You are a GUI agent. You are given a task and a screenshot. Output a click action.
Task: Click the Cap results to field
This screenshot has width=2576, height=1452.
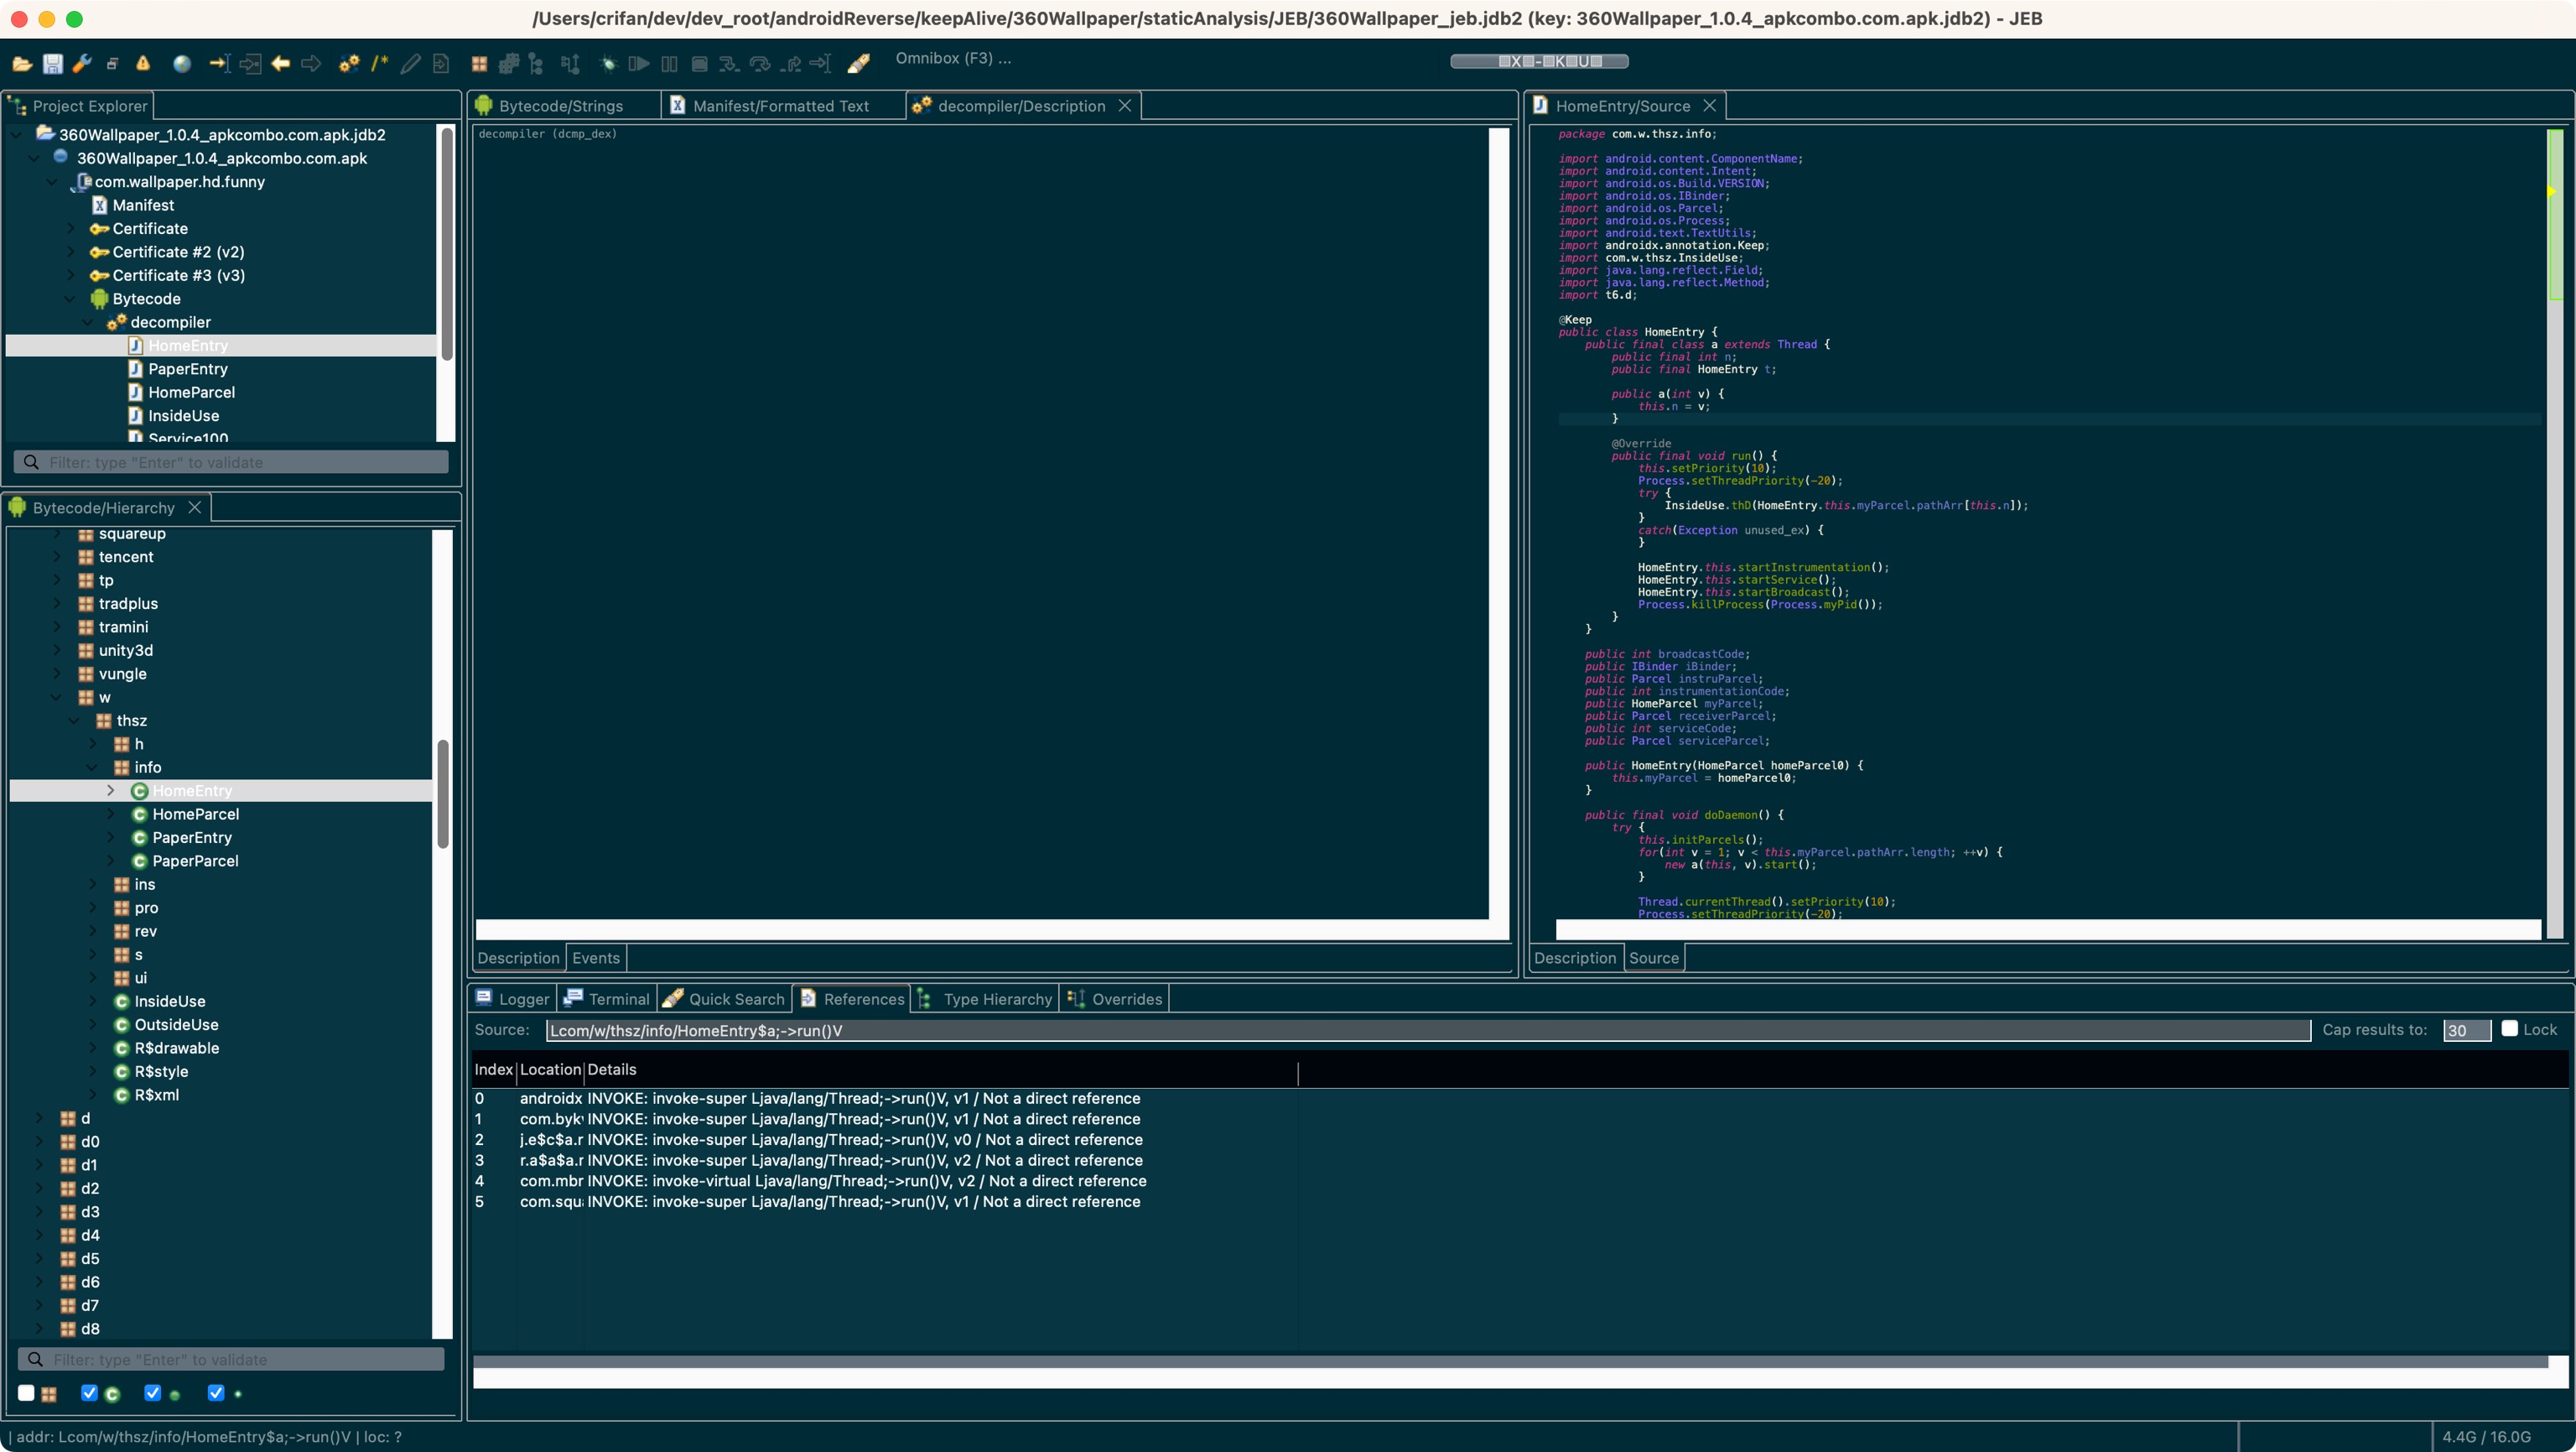pyautogui.click(x=2466, y=1029)
